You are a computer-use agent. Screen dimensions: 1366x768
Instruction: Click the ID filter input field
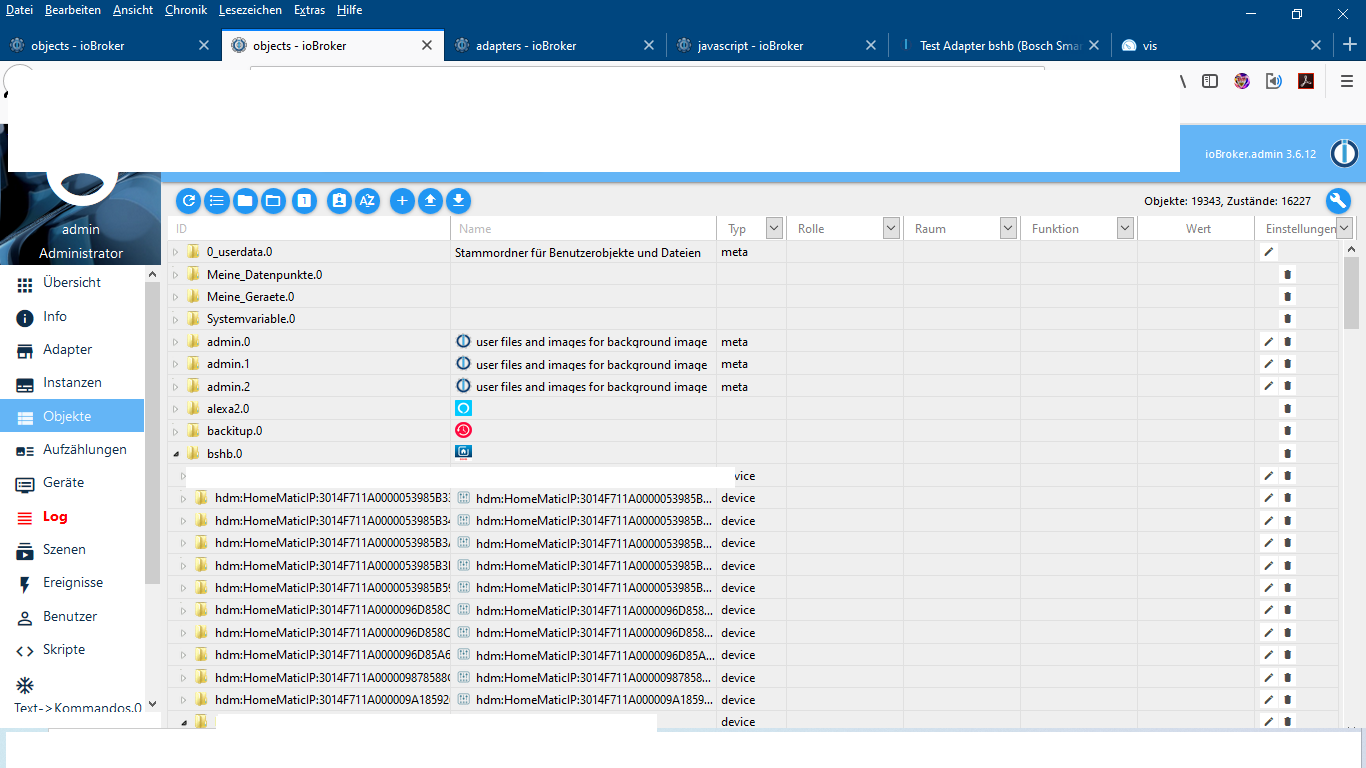pos(309,228)
